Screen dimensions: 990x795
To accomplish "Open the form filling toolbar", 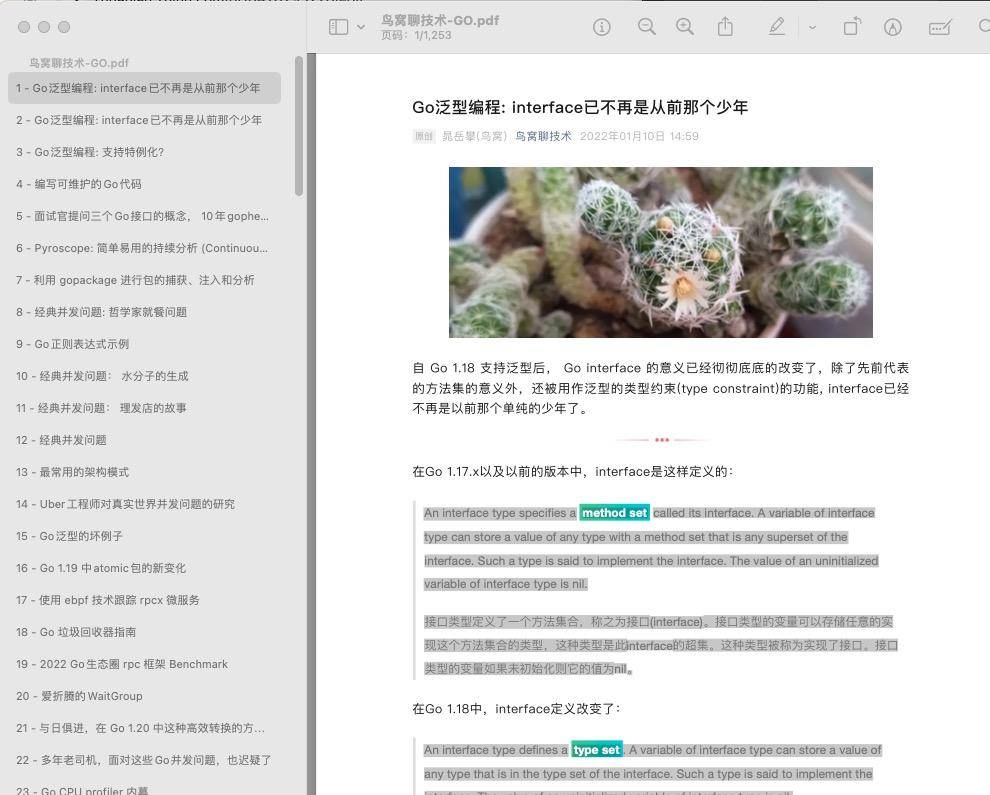I will coord(940,27).
